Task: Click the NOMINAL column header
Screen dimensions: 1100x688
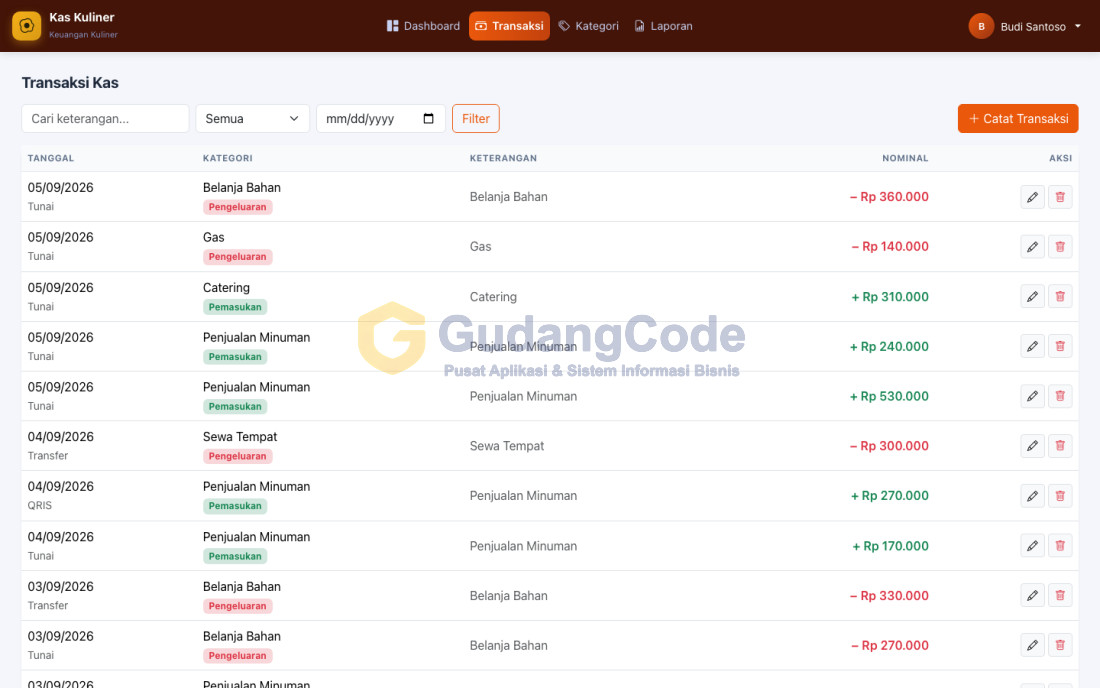Action: point(905,158)
